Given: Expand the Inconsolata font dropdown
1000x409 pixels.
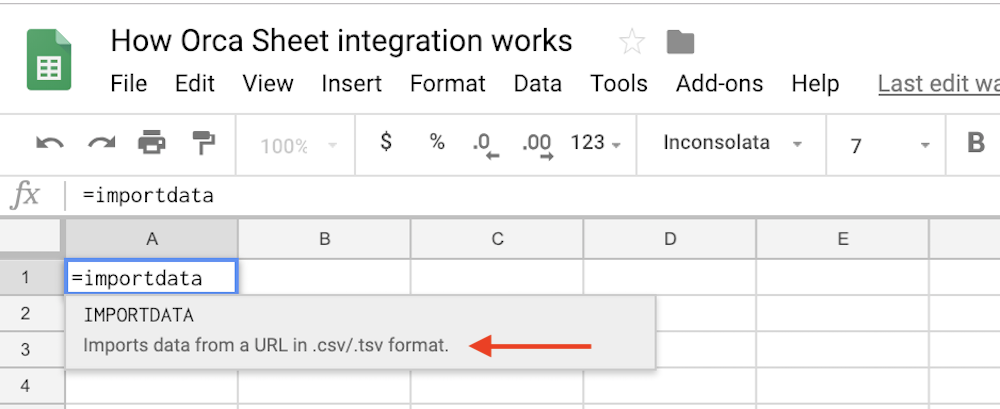Looking at the screenshot, I should [x=732, y=144].
